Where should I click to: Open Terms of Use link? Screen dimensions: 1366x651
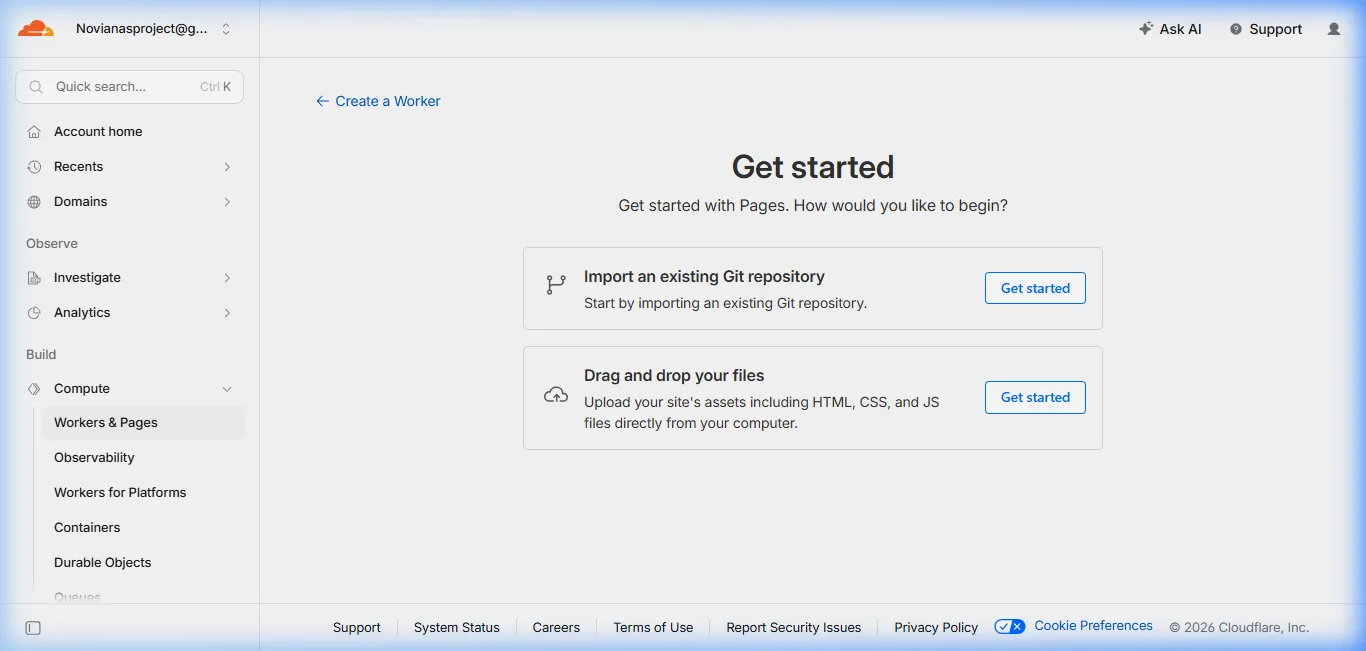coord(653,628)
